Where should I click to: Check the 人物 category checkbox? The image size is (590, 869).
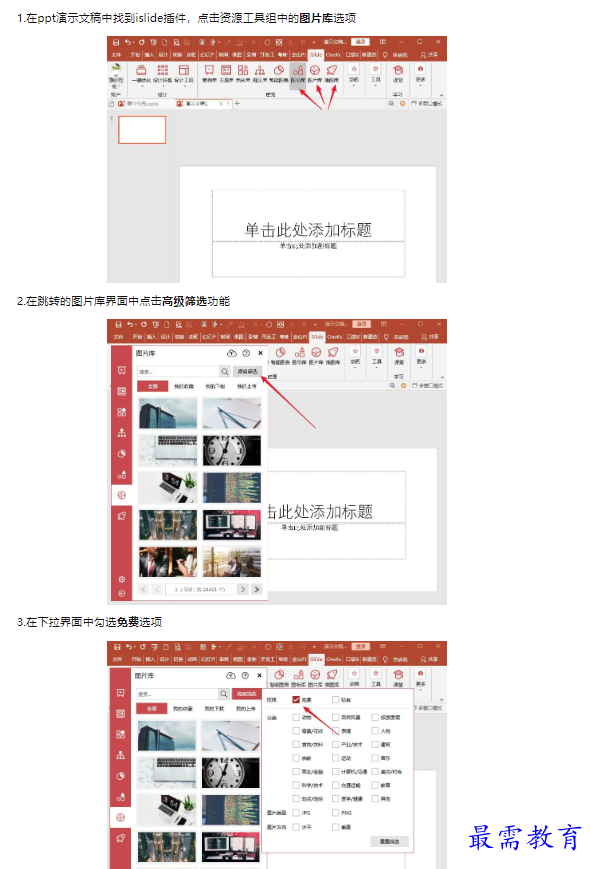click(375, 731)
